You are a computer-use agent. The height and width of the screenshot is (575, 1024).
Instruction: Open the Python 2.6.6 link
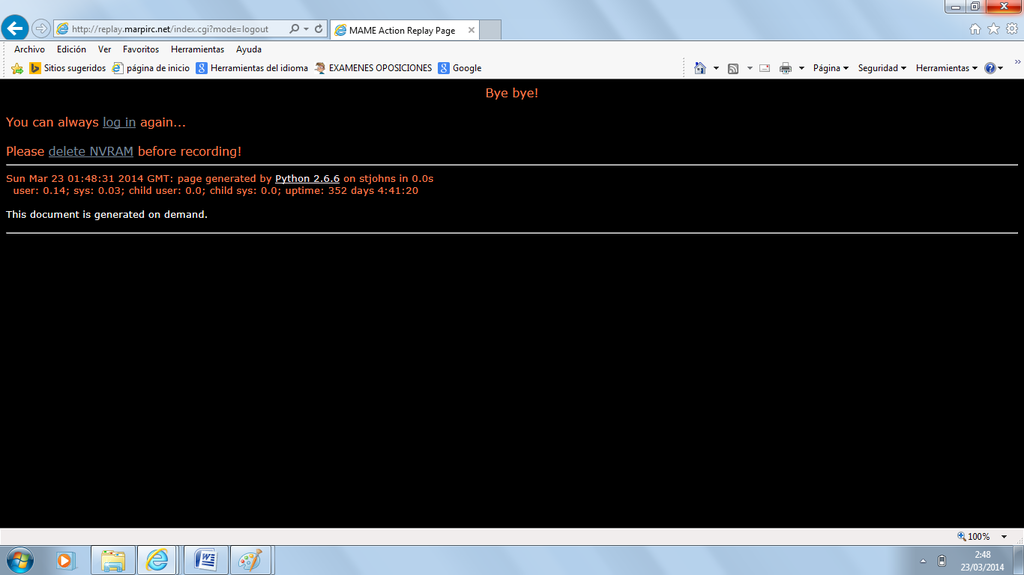coord(307,178)
